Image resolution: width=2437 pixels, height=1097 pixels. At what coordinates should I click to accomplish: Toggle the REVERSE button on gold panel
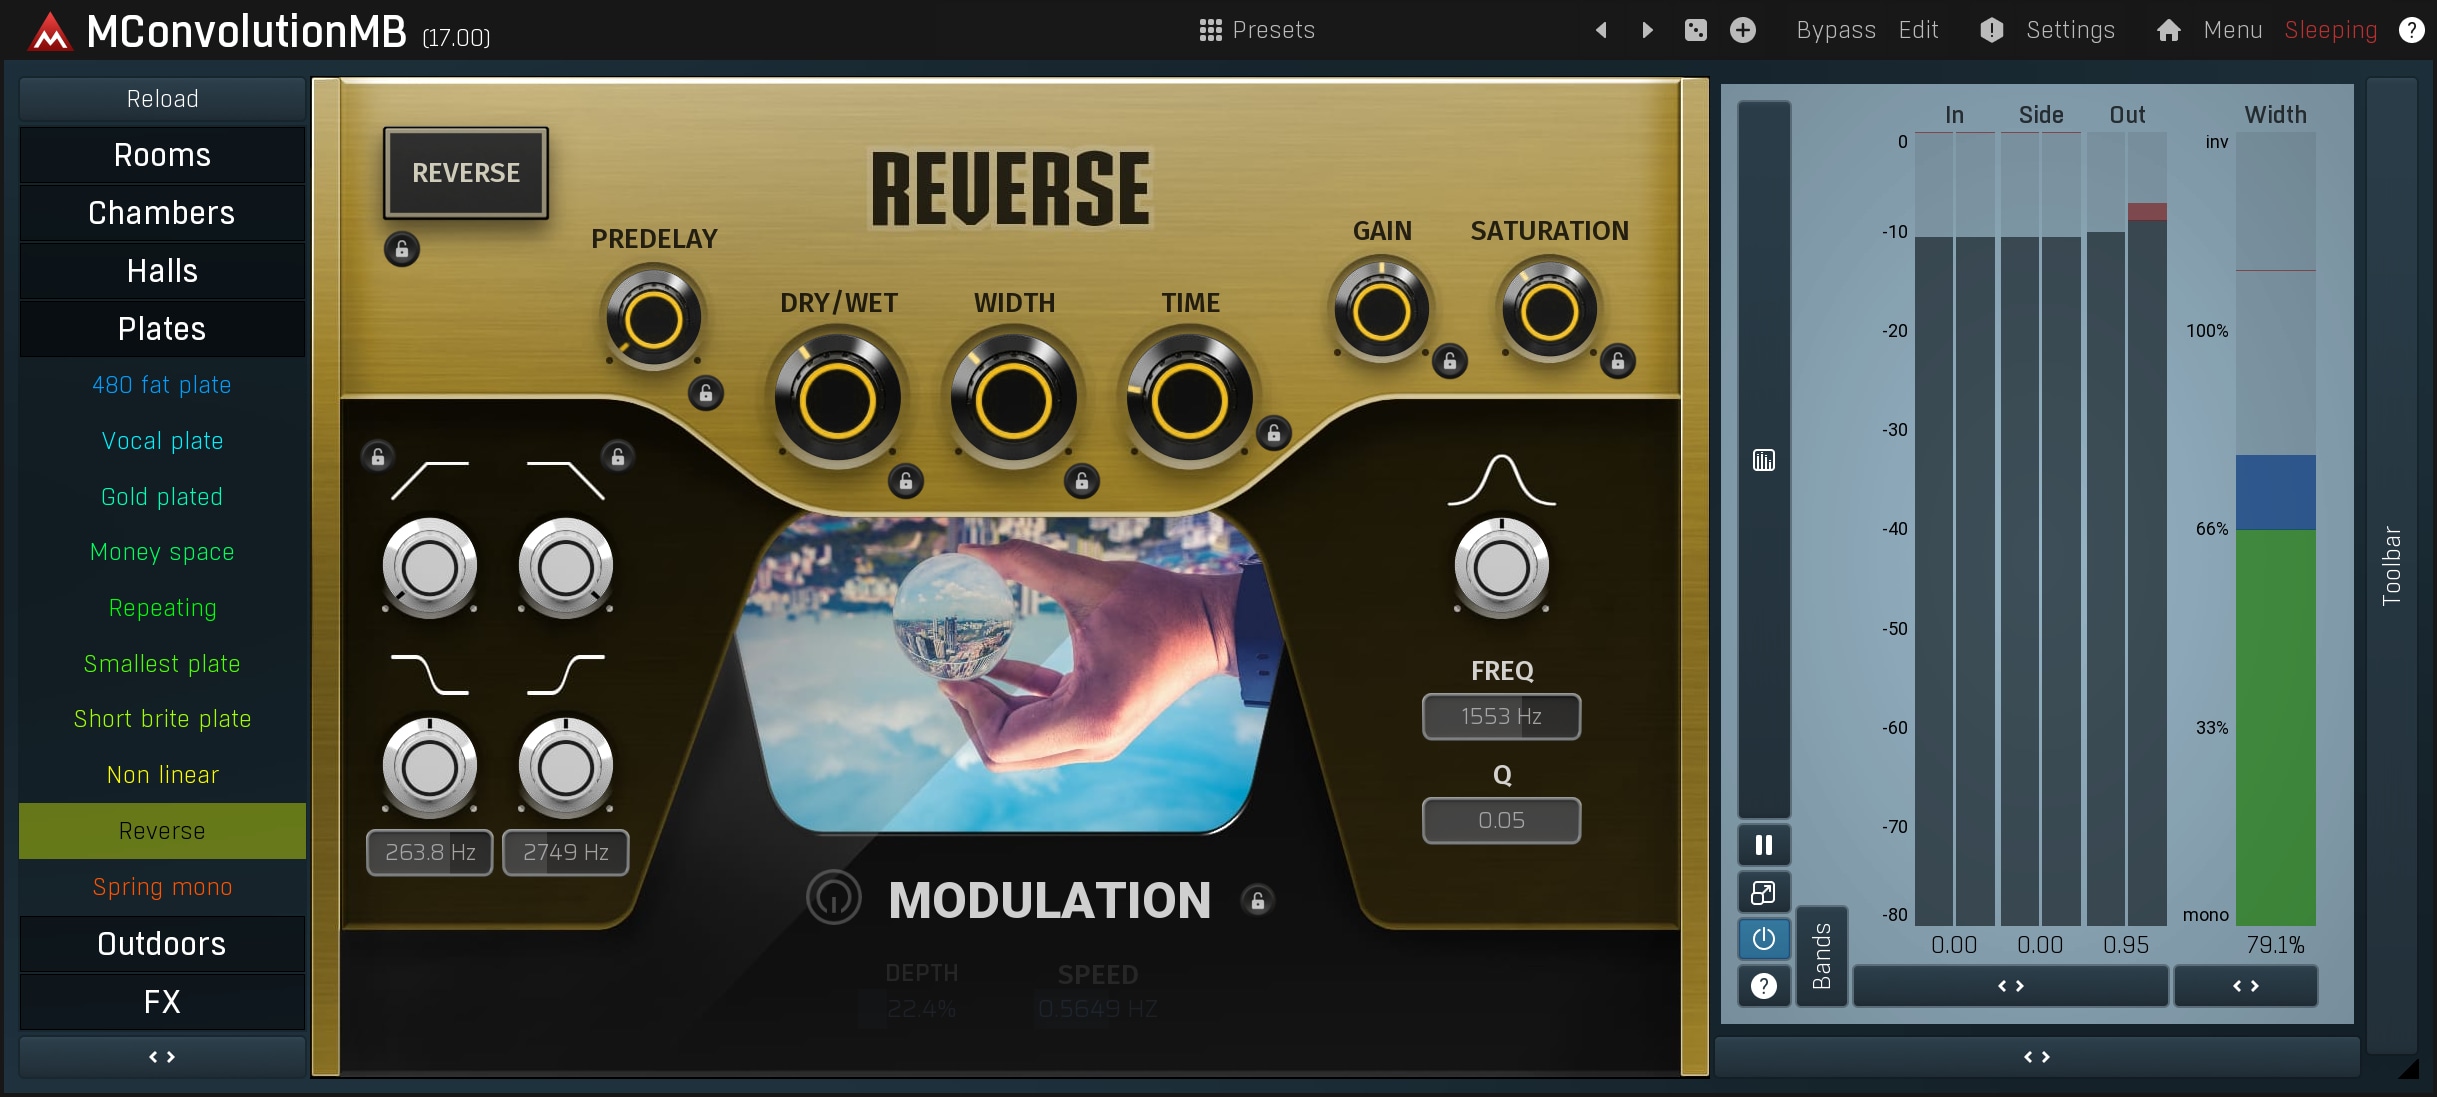coord(466,173)
